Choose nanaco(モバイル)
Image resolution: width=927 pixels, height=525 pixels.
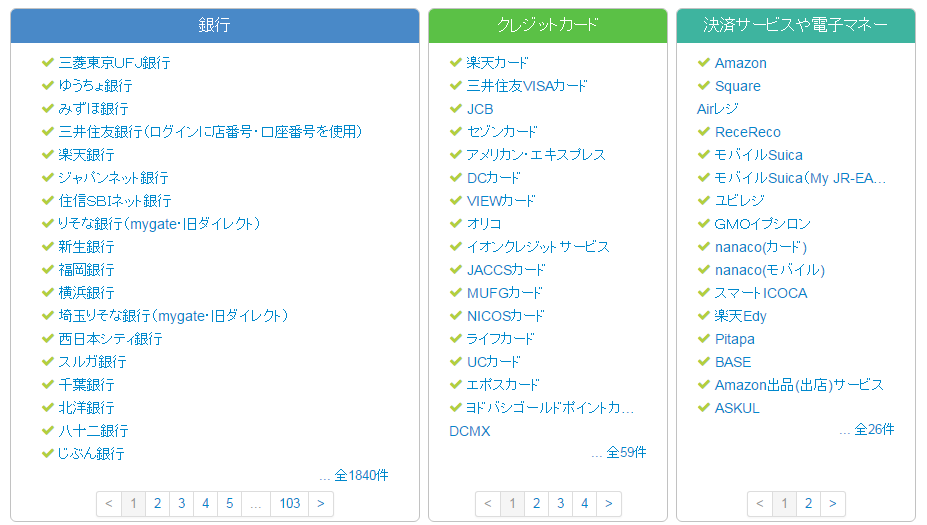[x=769, y=270]
